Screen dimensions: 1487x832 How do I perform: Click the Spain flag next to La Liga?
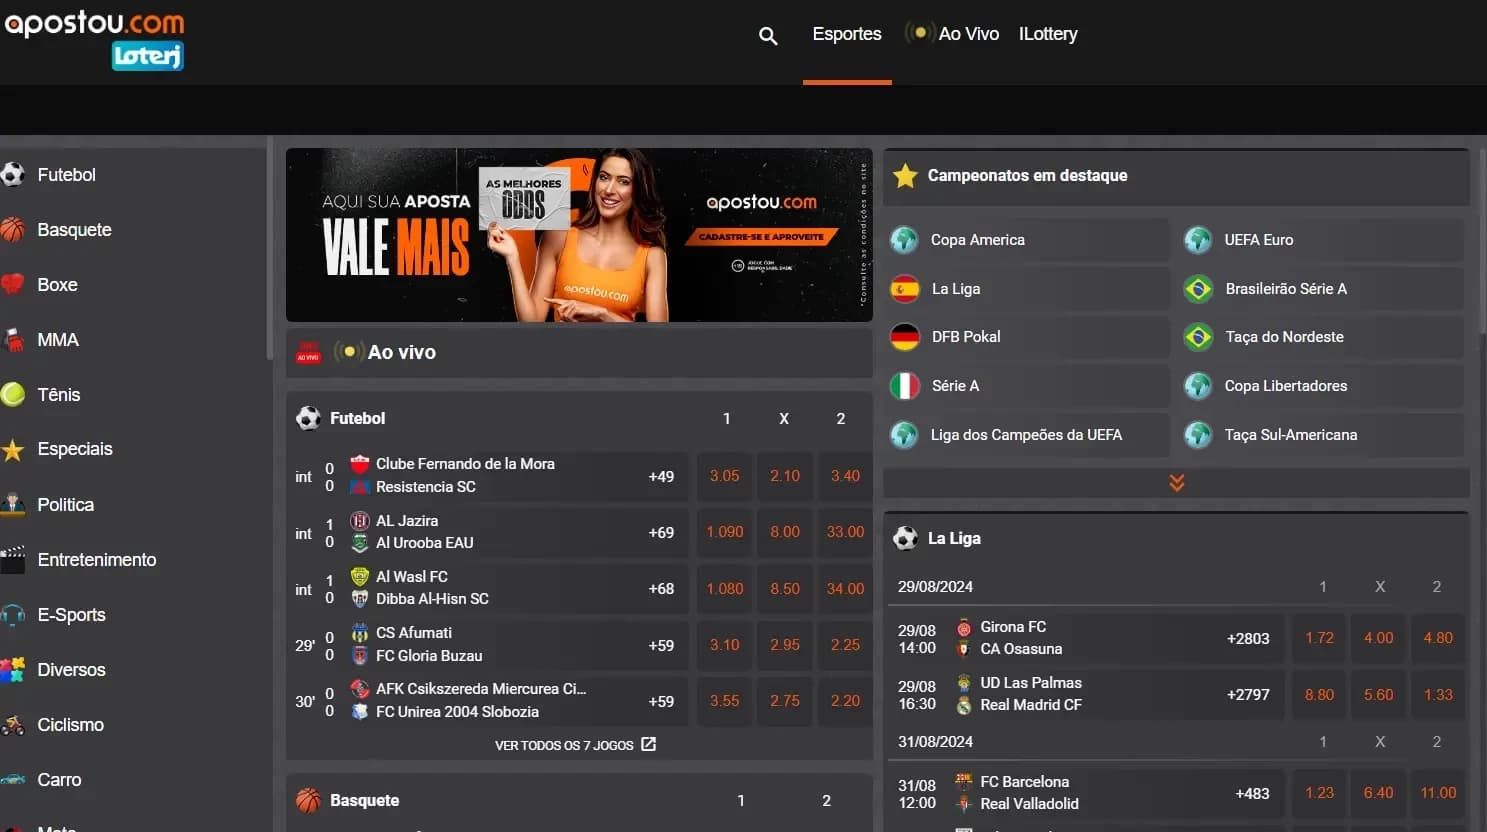pyautogui.click(x=905, y=289)
